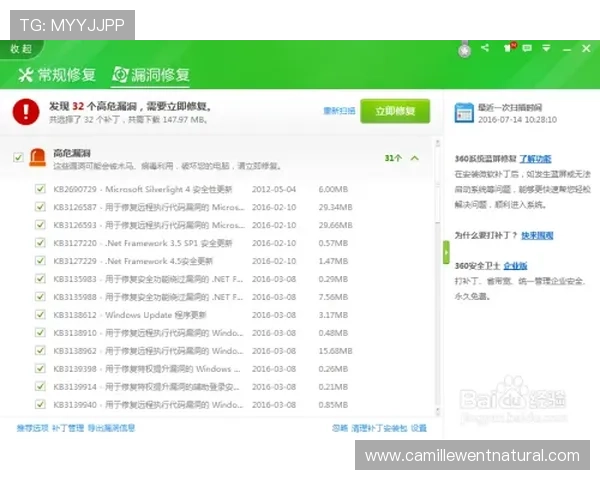Open the feedback message icon

tap(527, 48)
